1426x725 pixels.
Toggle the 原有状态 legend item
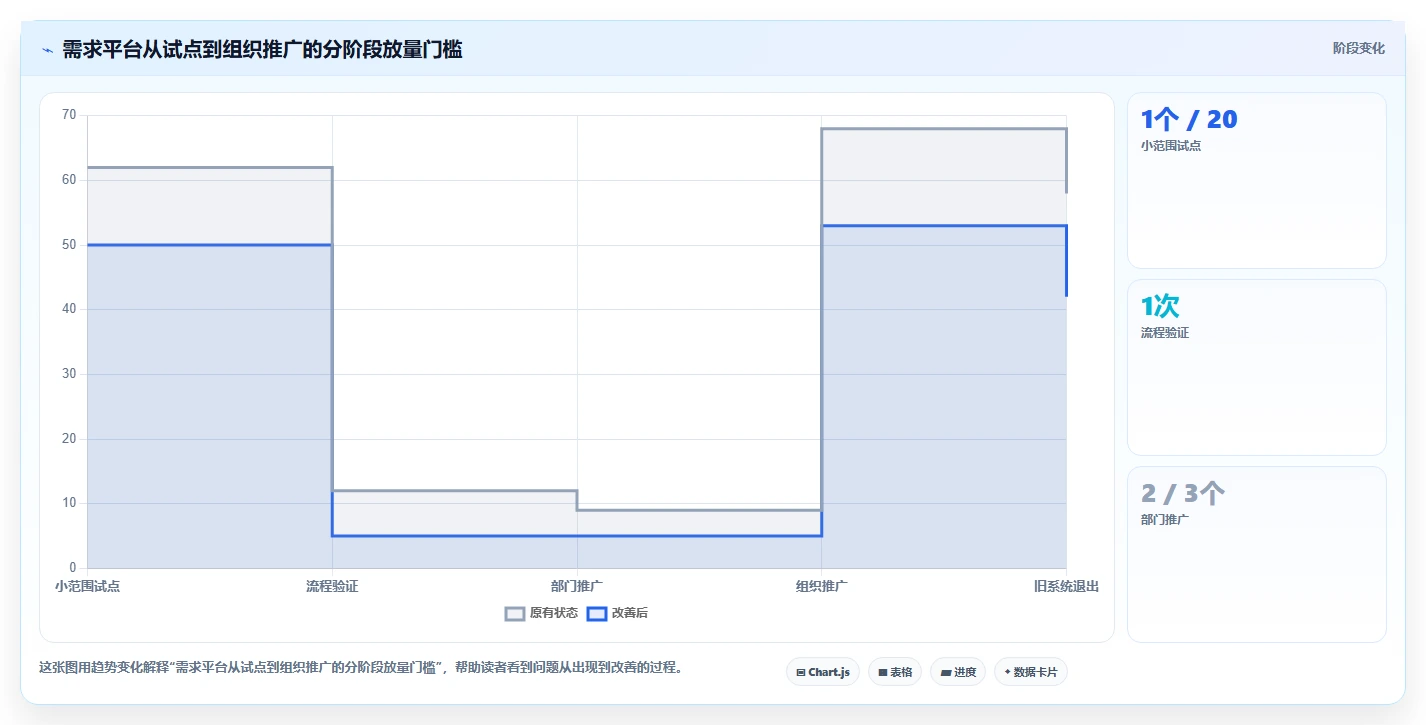[x=541, y=613]
